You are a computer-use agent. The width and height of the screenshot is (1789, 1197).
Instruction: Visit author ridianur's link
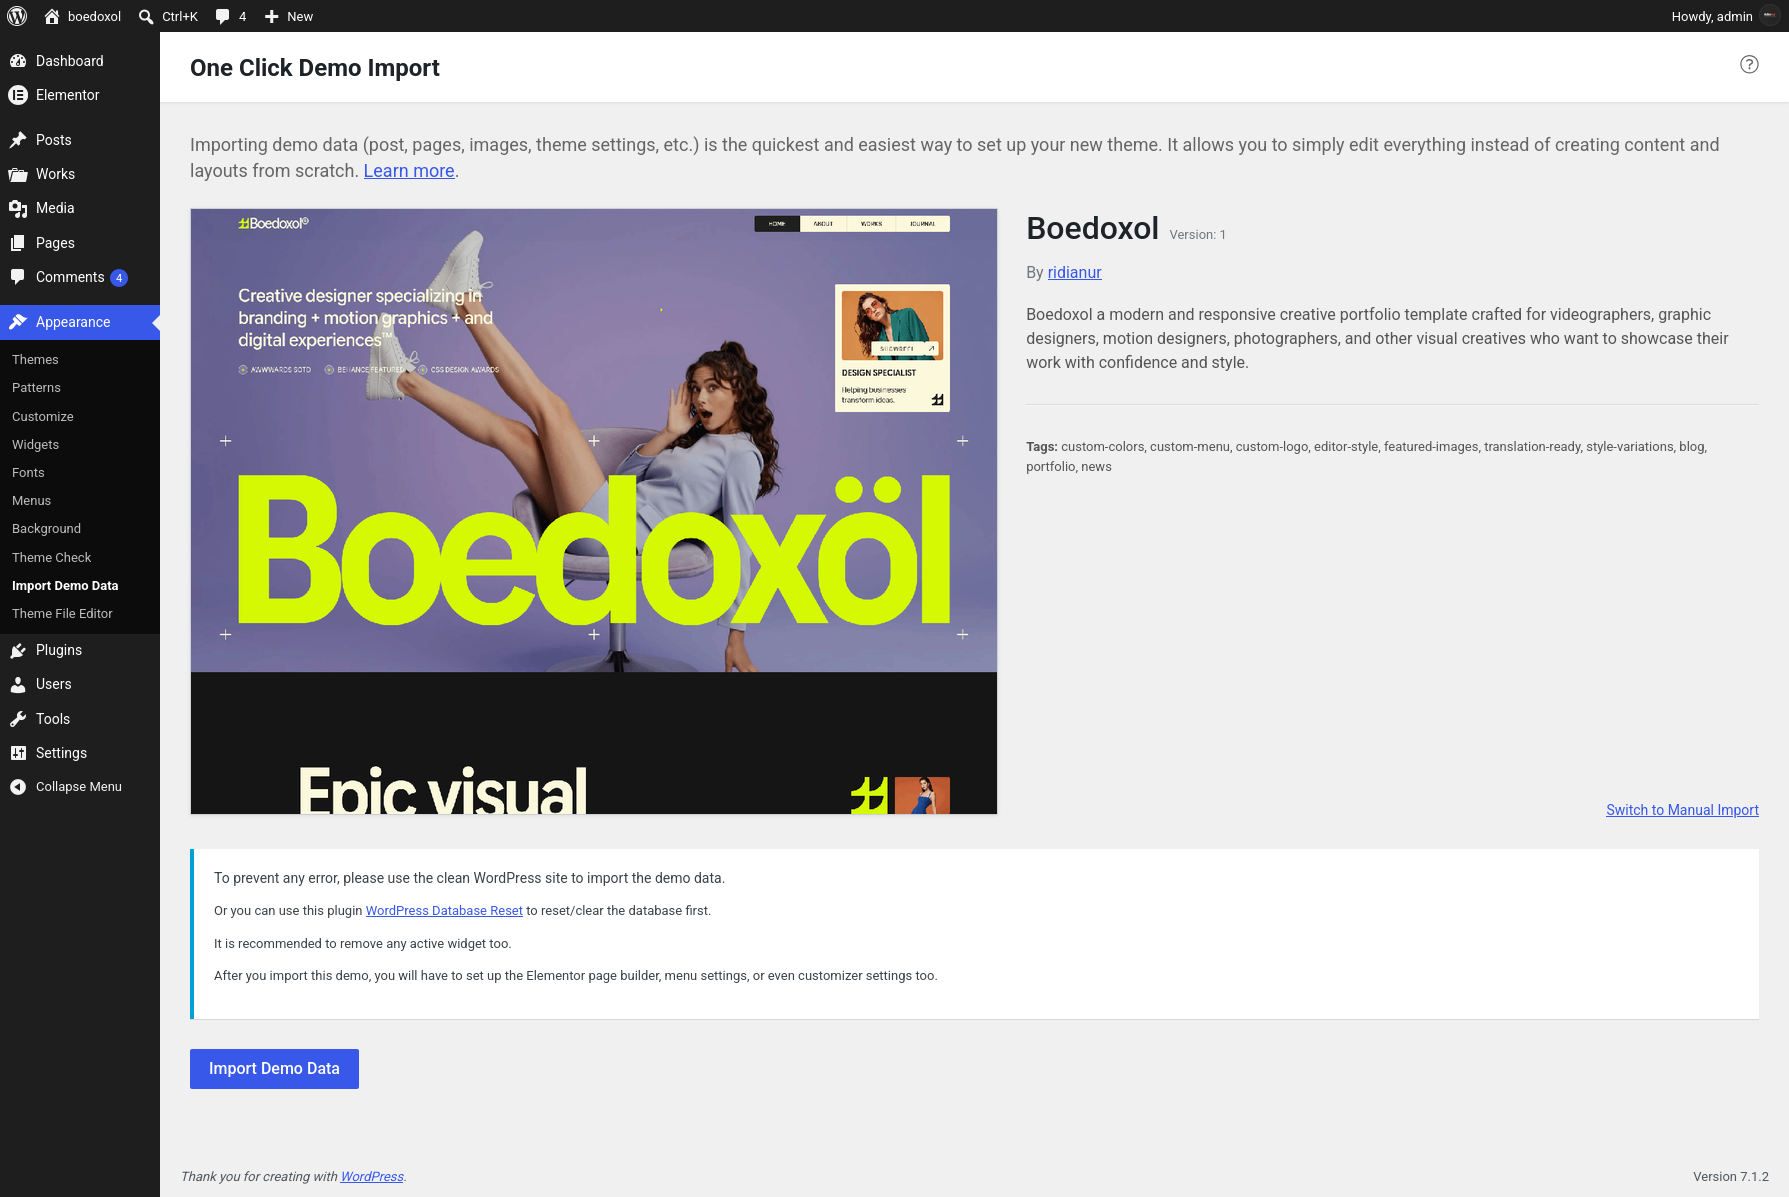[x=1074, y=272]
